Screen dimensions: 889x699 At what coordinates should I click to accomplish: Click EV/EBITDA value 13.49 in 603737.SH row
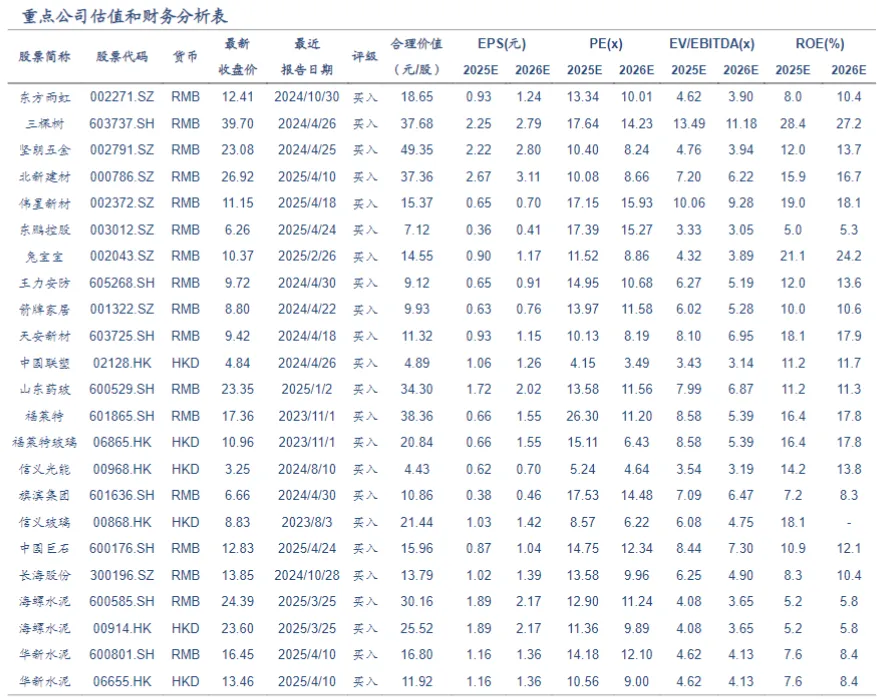689,124
